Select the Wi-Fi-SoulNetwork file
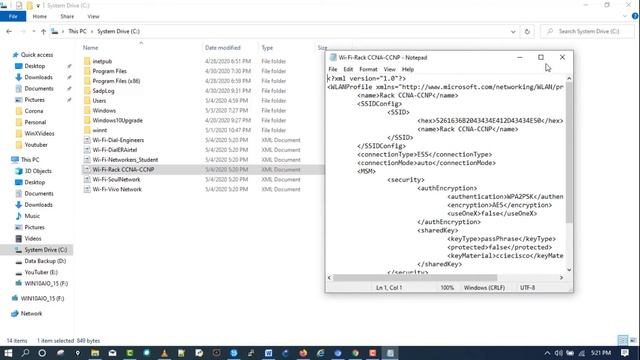640x360 pixels. pos(116,180)
